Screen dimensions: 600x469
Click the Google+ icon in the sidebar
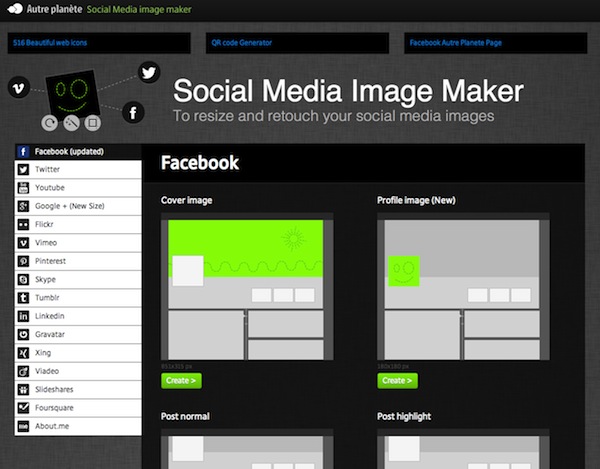pyautogui.click(x=23, y=206)
